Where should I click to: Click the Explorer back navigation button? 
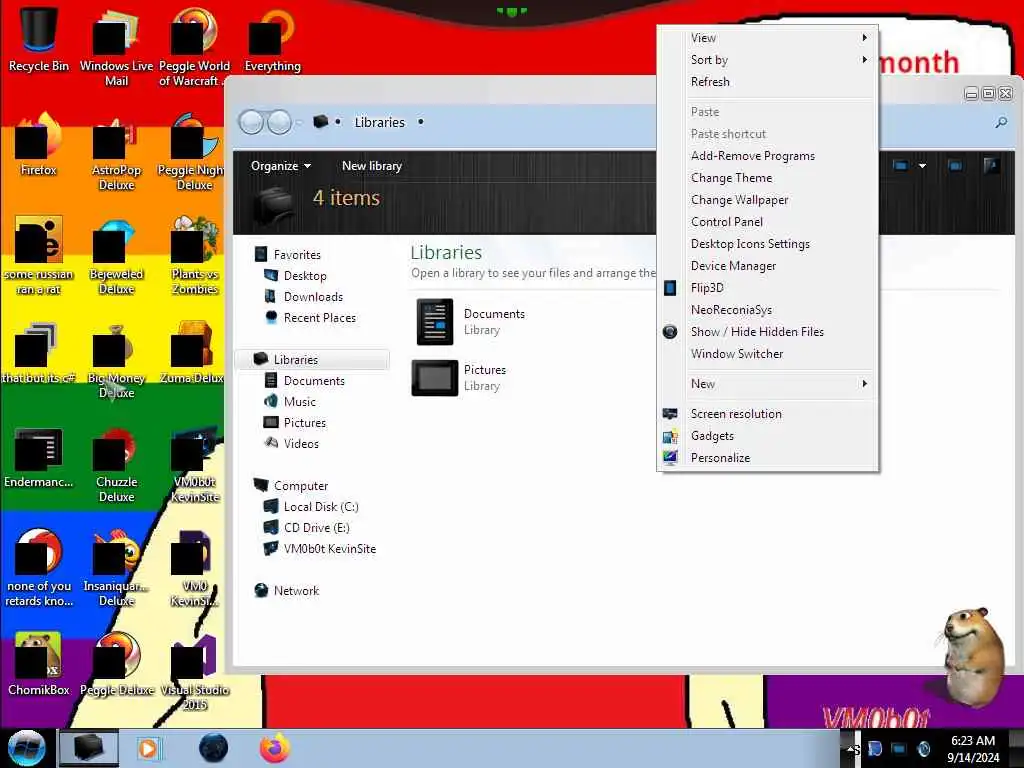[x=251, y=122]
